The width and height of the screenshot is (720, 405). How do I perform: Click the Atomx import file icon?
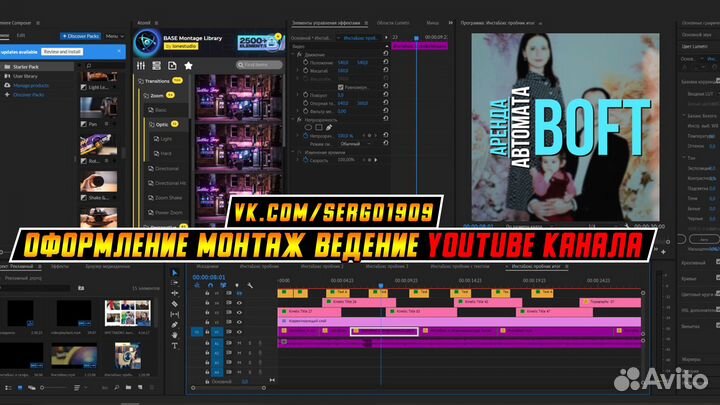coord(172,65)
